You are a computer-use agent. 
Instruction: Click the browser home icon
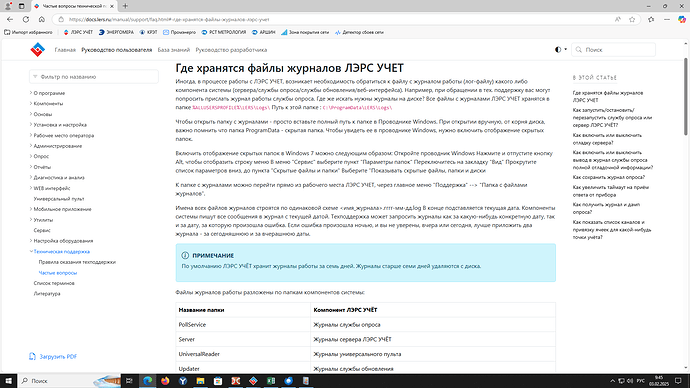pos(42,19)
